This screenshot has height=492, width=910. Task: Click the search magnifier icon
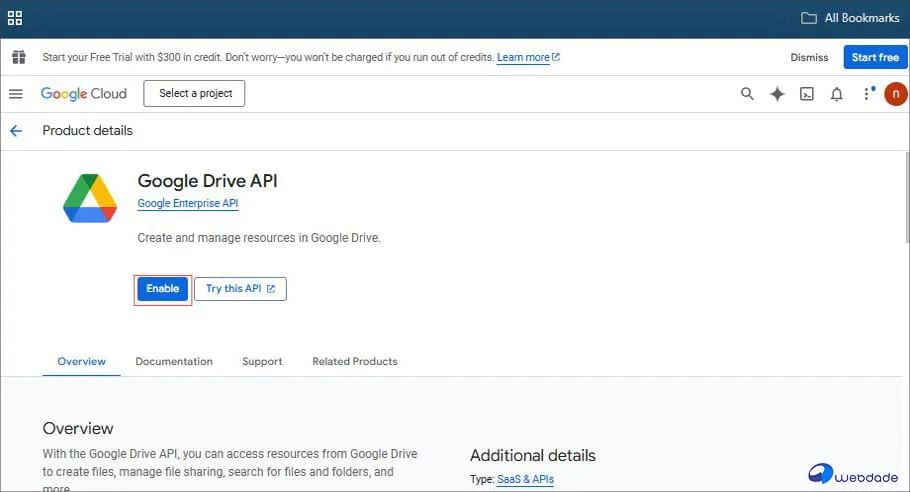[747, 94]
